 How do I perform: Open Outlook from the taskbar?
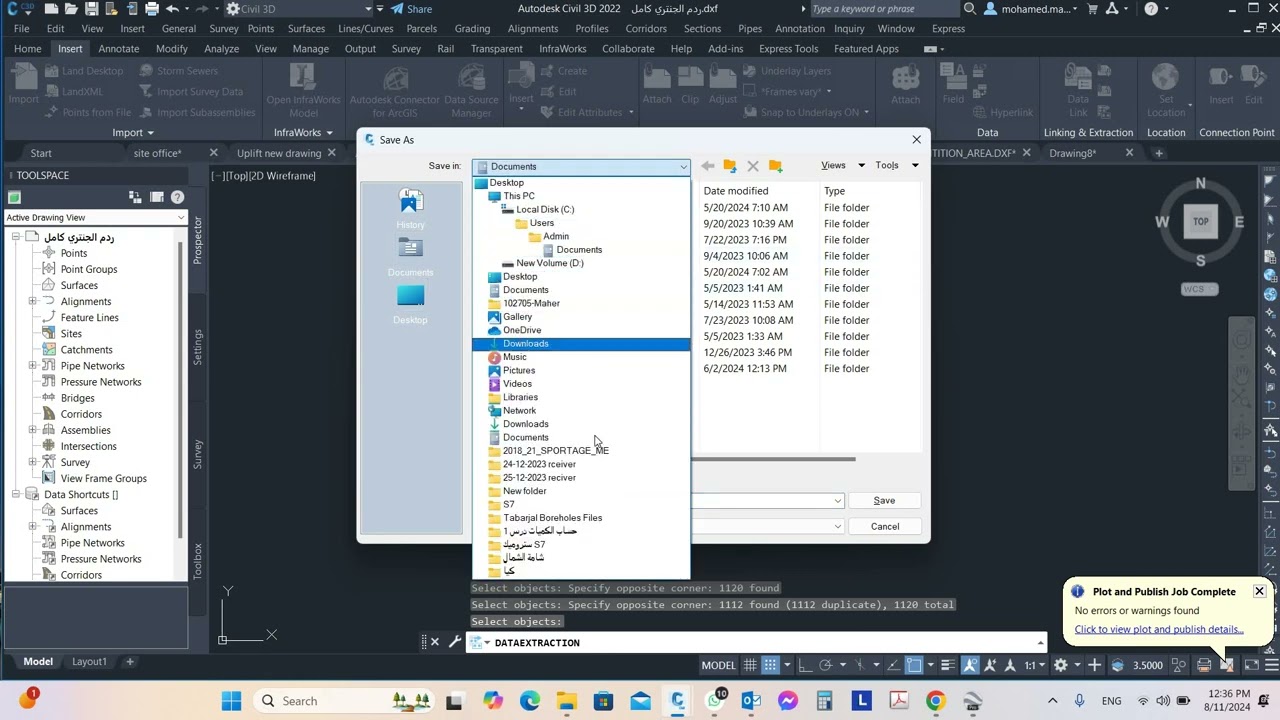(x=751, y=701)
